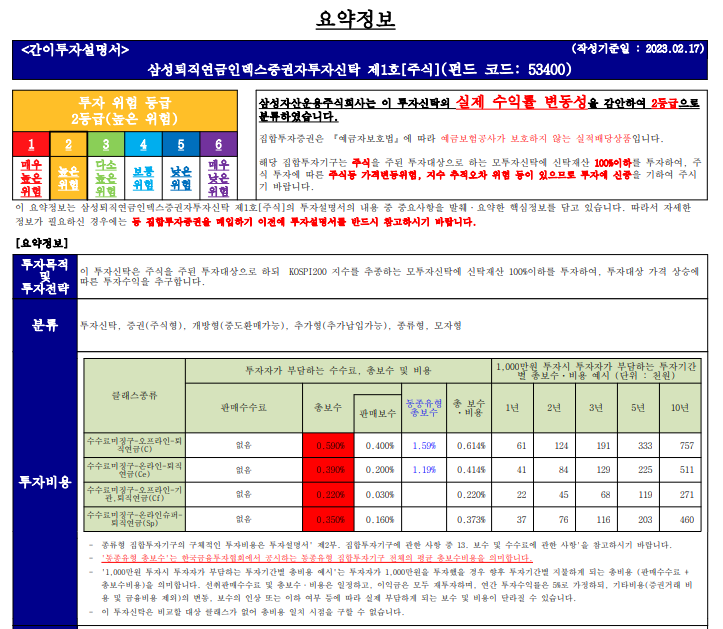Click the red "2등급" text in the notice box
This screenshot has height=629, width=723.
tap(664, 103)
